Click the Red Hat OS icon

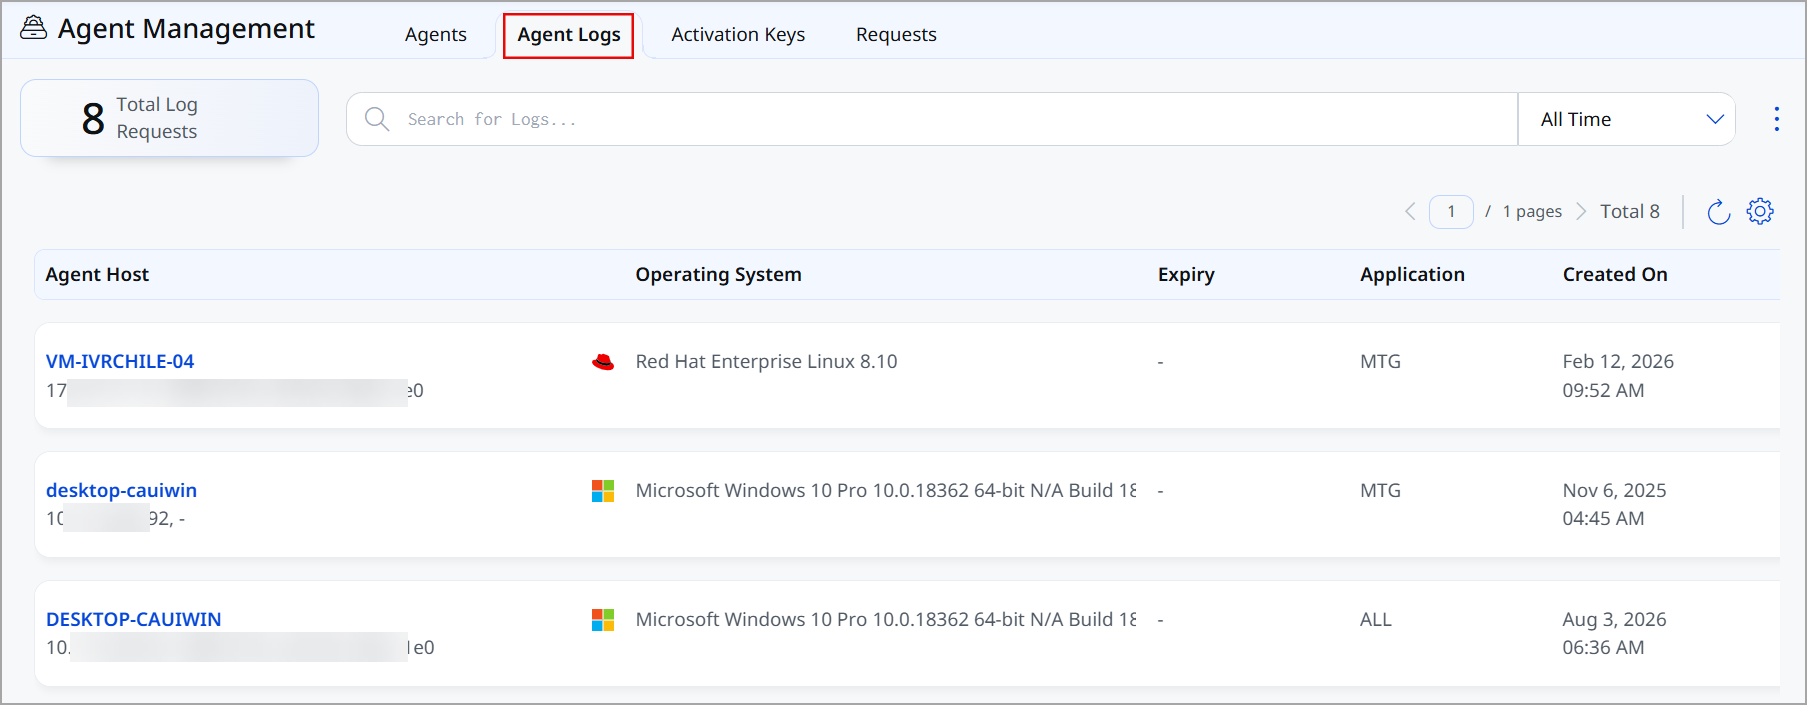603,362
